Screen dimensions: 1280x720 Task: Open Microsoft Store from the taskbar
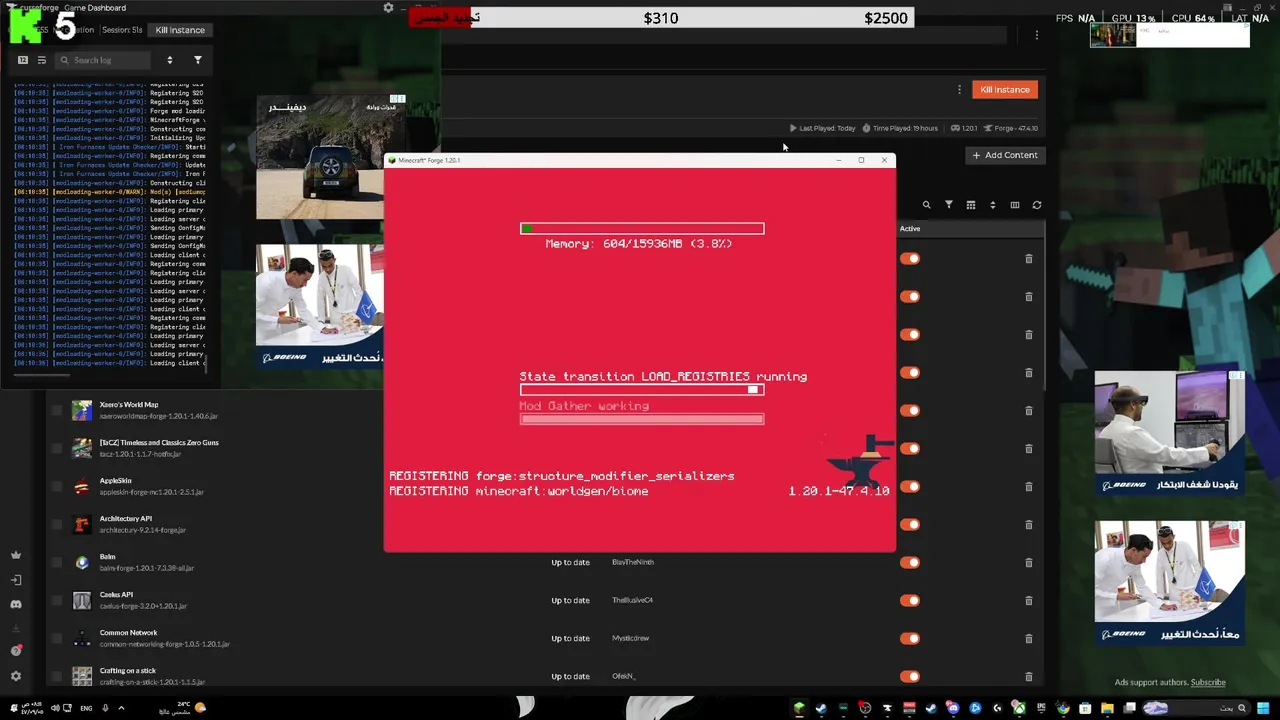pos(1085,708)
